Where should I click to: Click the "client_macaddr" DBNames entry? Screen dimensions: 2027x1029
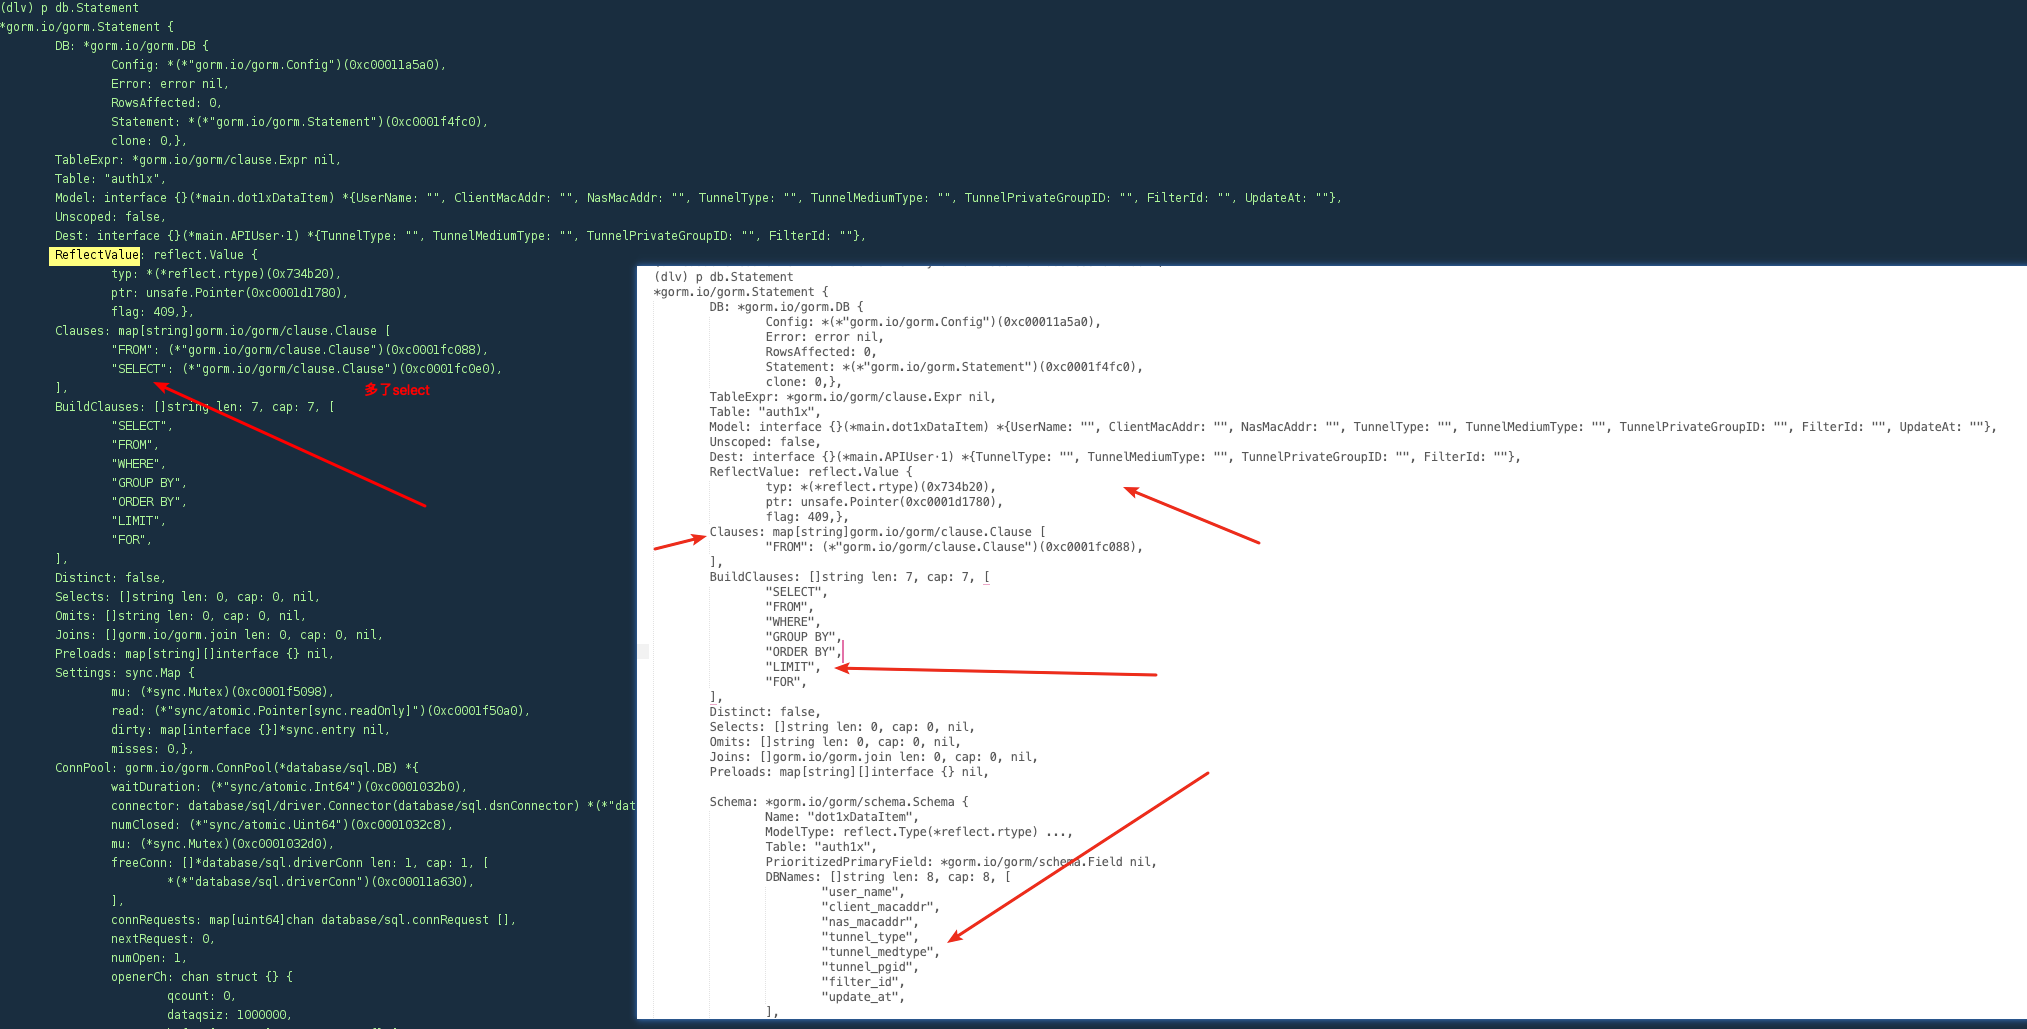coord(881,907)
